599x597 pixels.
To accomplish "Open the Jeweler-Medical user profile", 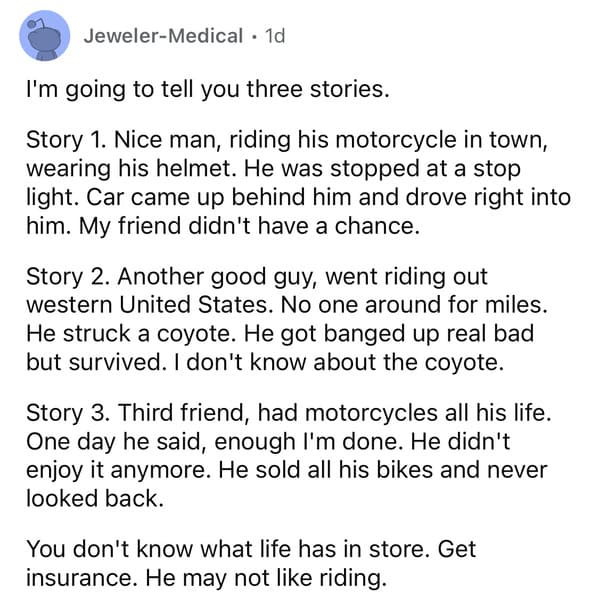I will [163, 36].
